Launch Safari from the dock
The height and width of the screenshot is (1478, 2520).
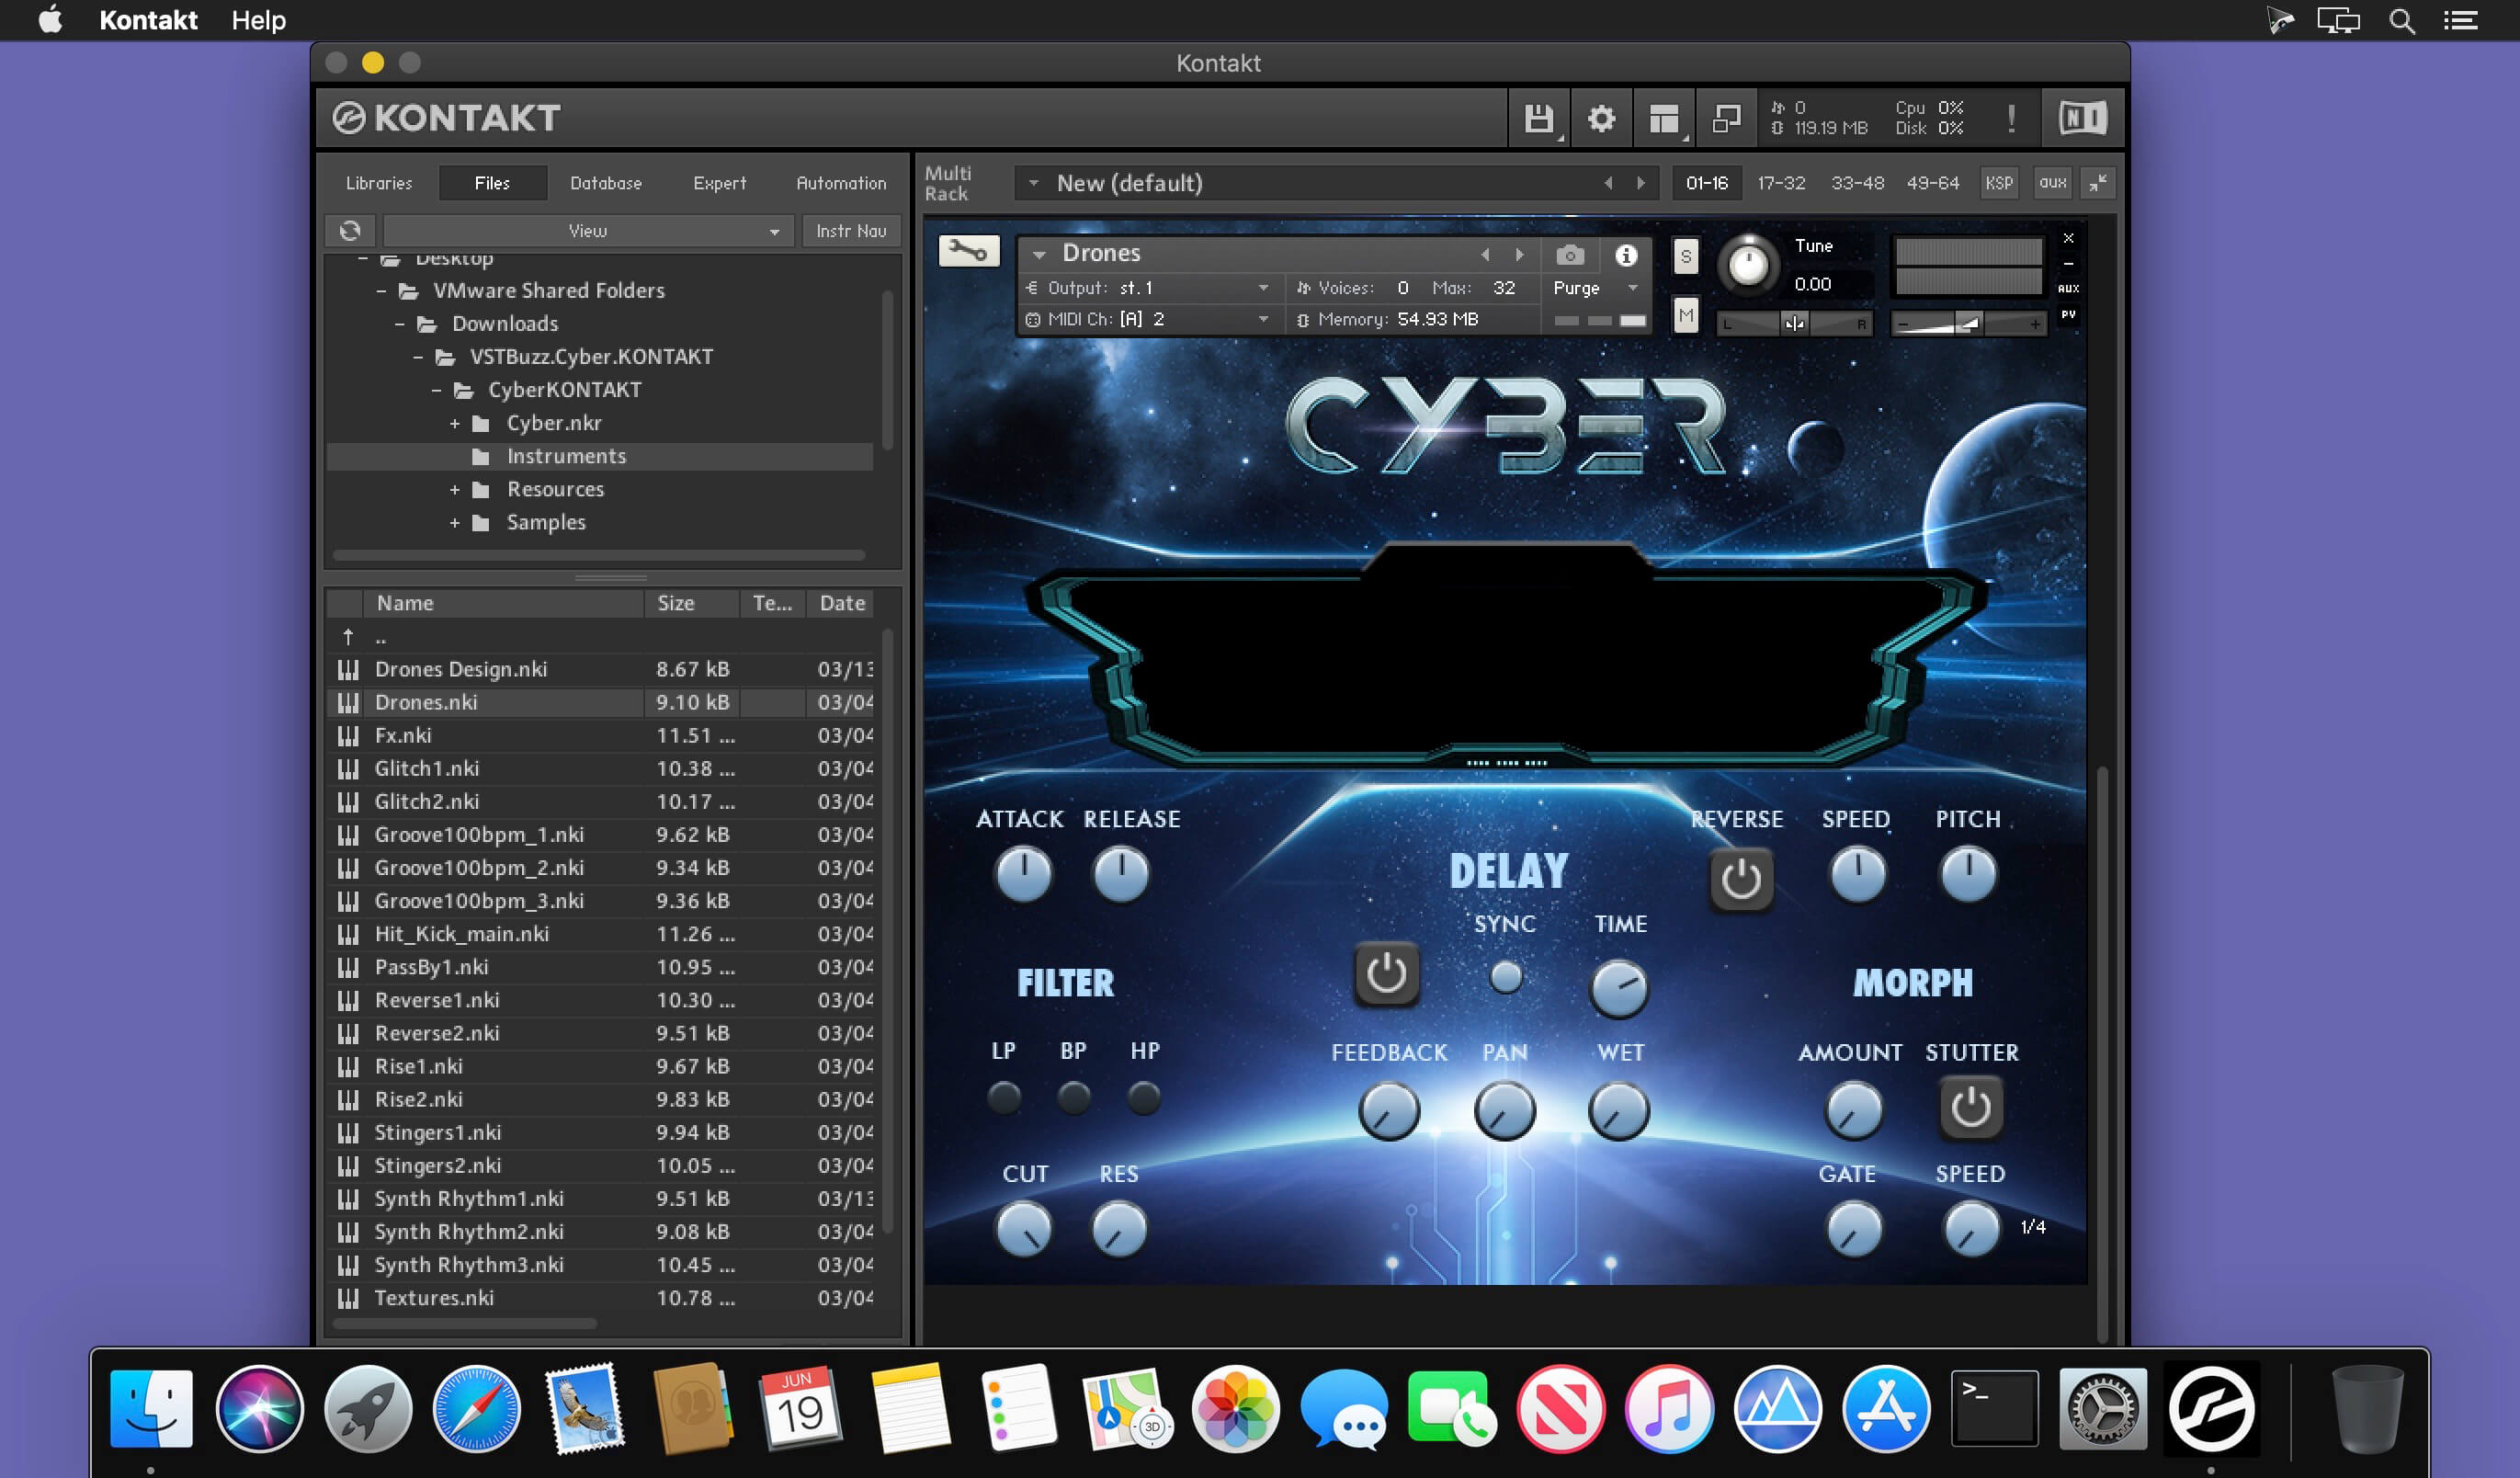click(476, 1409)
